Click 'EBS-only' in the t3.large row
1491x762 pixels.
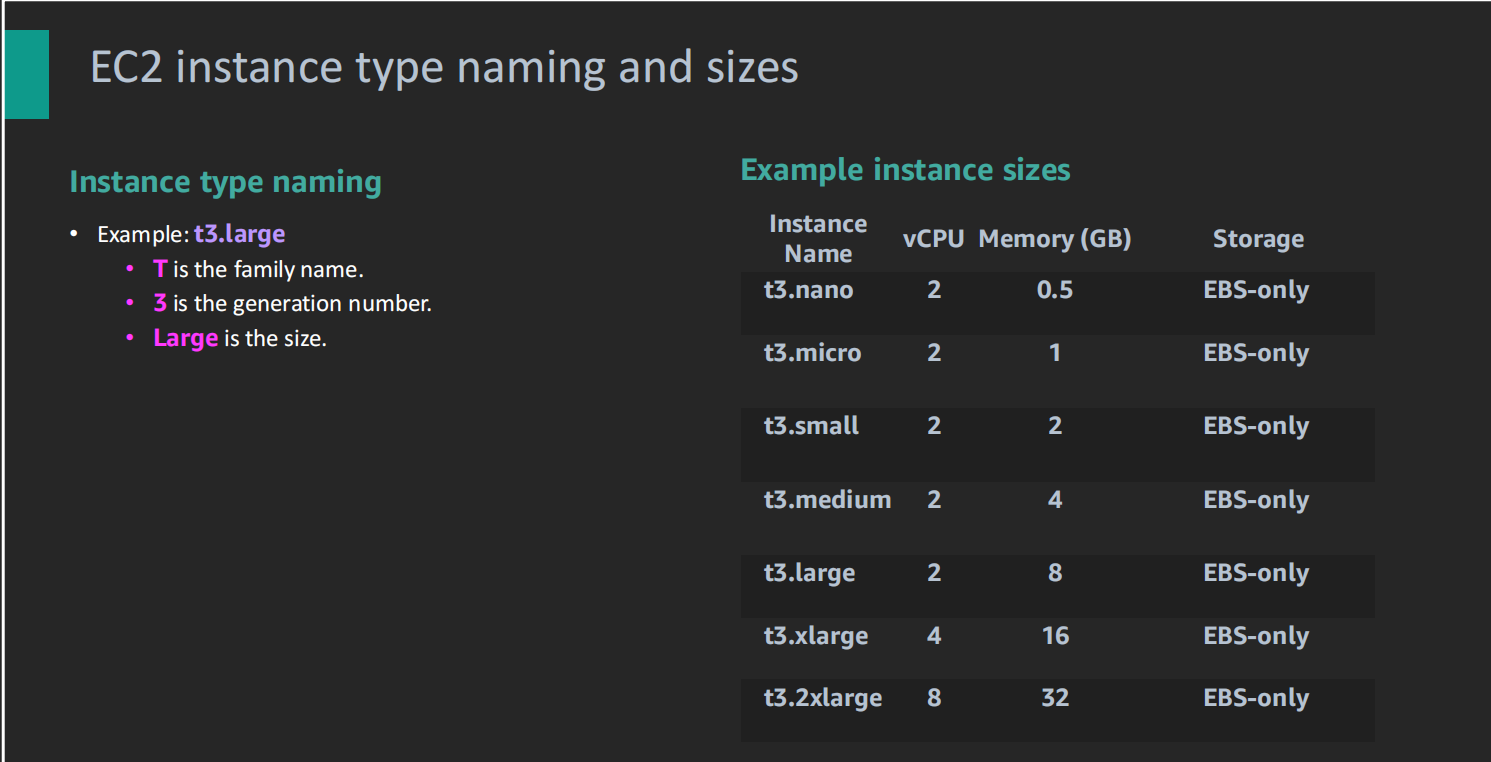(x=1256, y=573)
